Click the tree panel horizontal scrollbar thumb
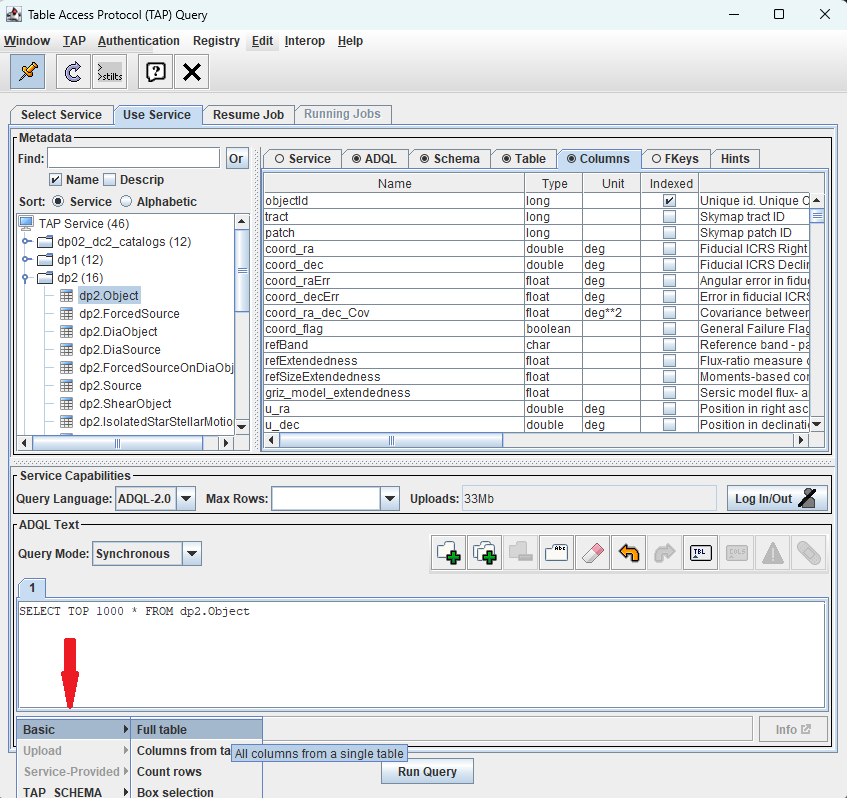The image size is (847, 798). (117, 443)
